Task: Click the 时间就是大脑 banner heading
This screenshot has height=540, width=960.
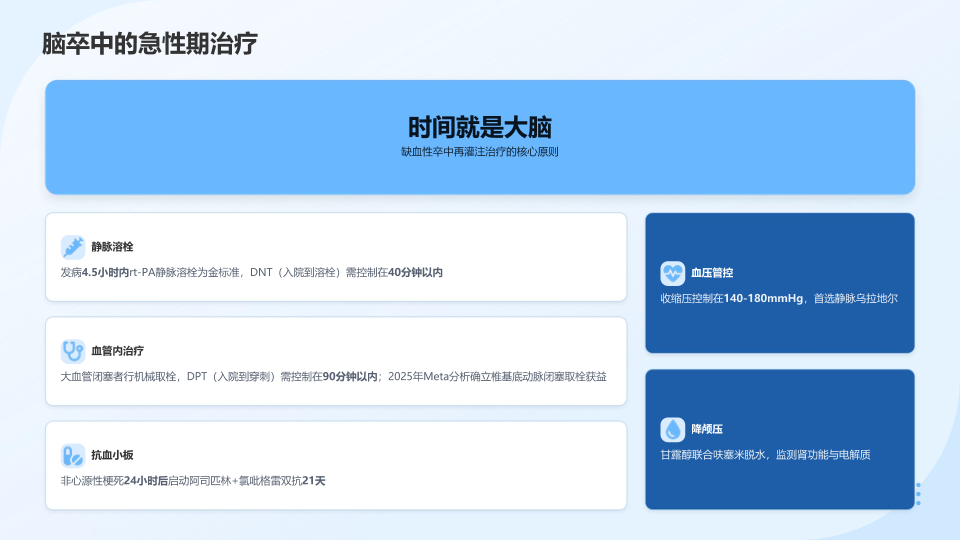Action: pyautogui.click(x=480, y=127)
